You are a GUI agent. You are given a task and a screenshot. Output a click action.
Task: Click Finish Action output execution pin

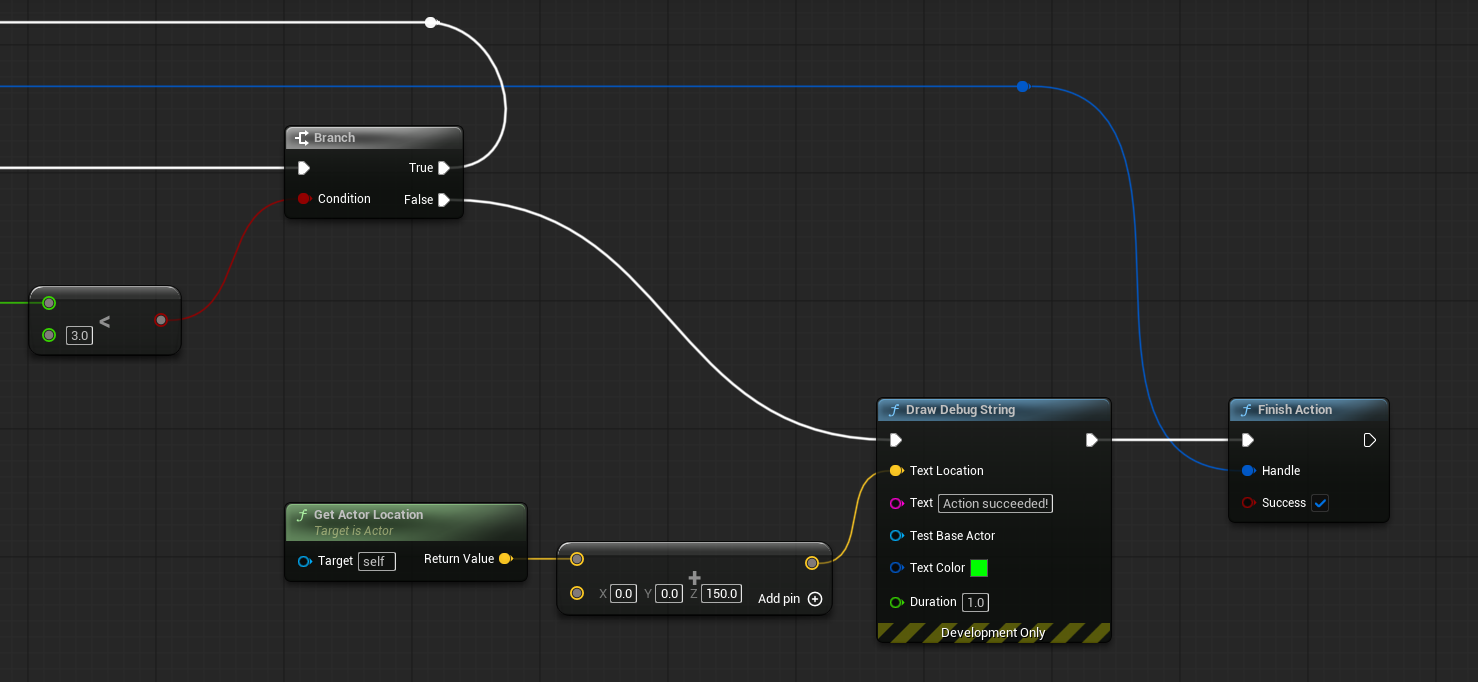point(1370,440)
